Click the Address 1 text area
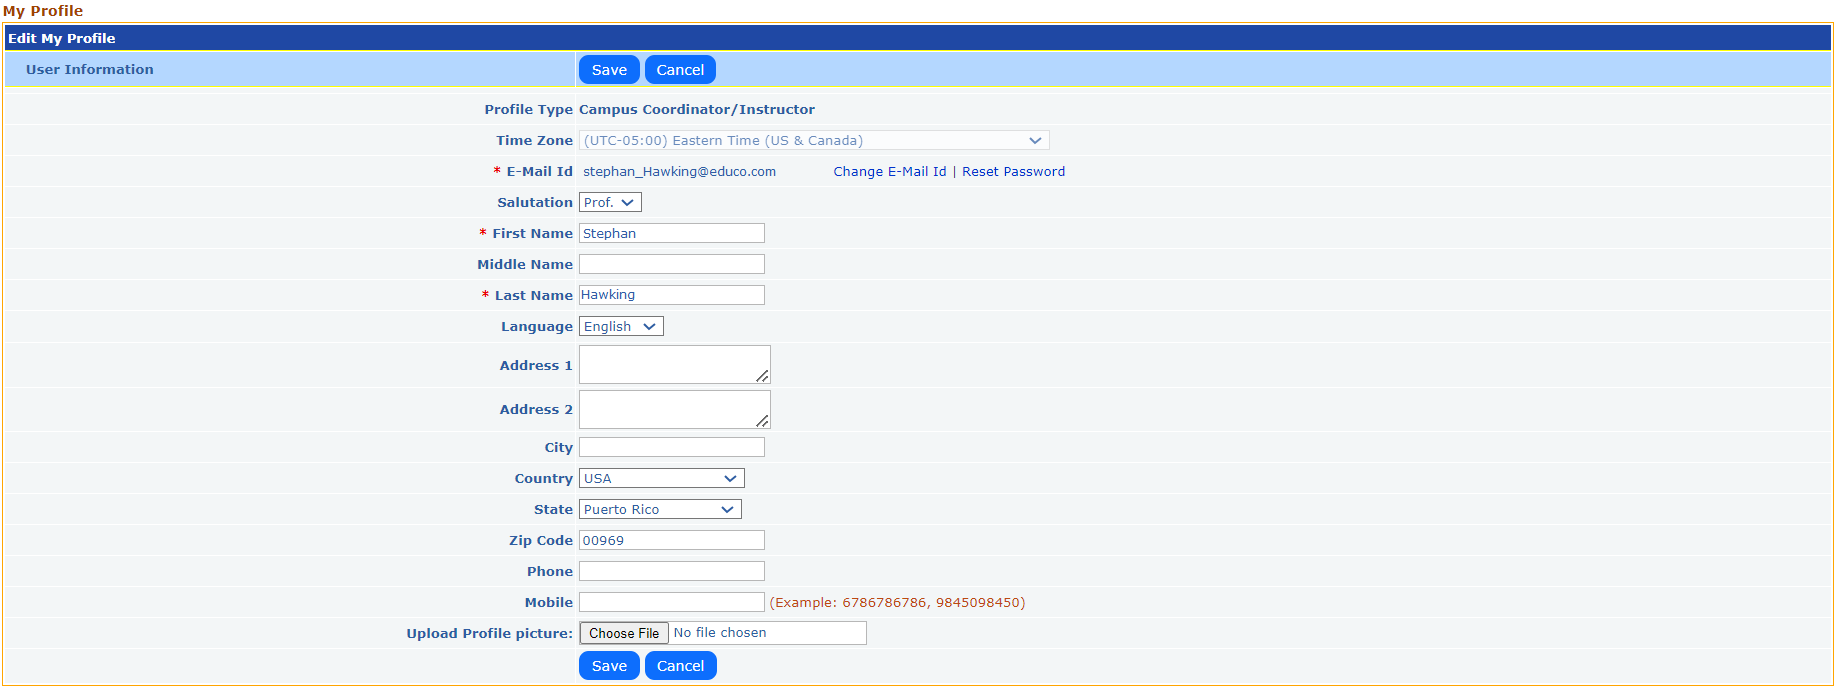Screen dimensions: 1838x690 (673, 365)
